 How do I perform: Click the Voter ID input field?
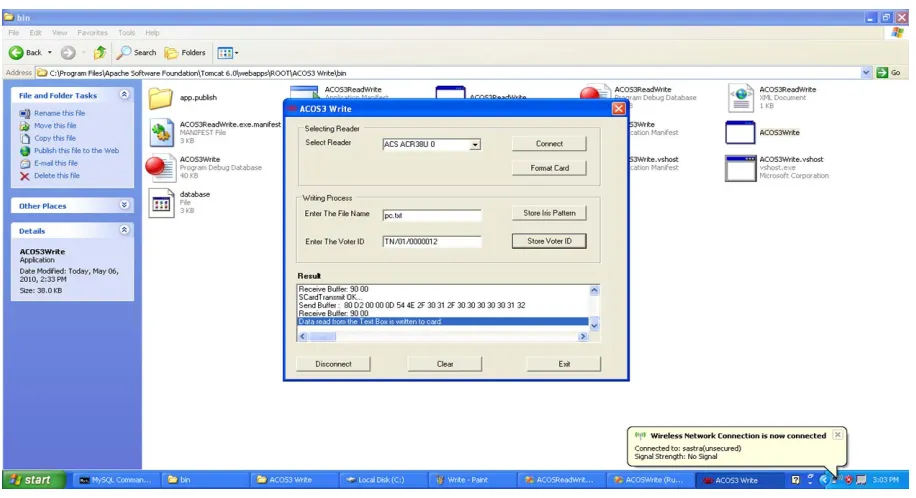432,241
